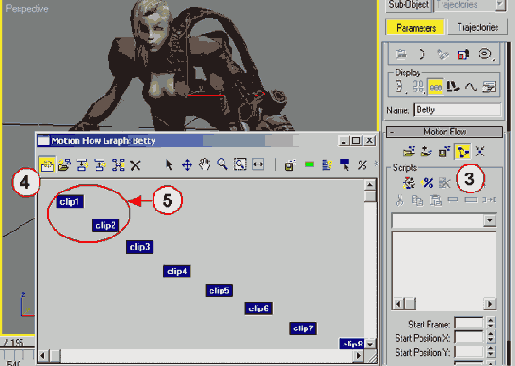Select the clip3 node in the graph
Screen dimensions: 515x366
[140, 247]
